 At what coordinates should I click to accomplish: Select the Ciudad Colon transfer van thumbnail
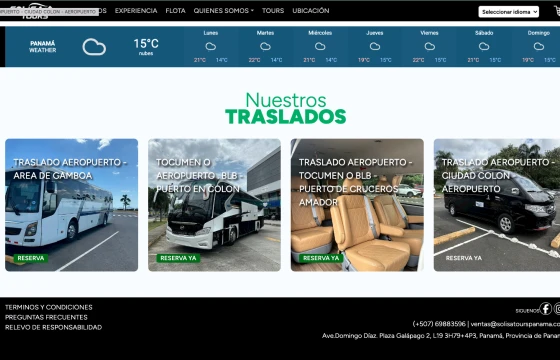click(497, 205)
